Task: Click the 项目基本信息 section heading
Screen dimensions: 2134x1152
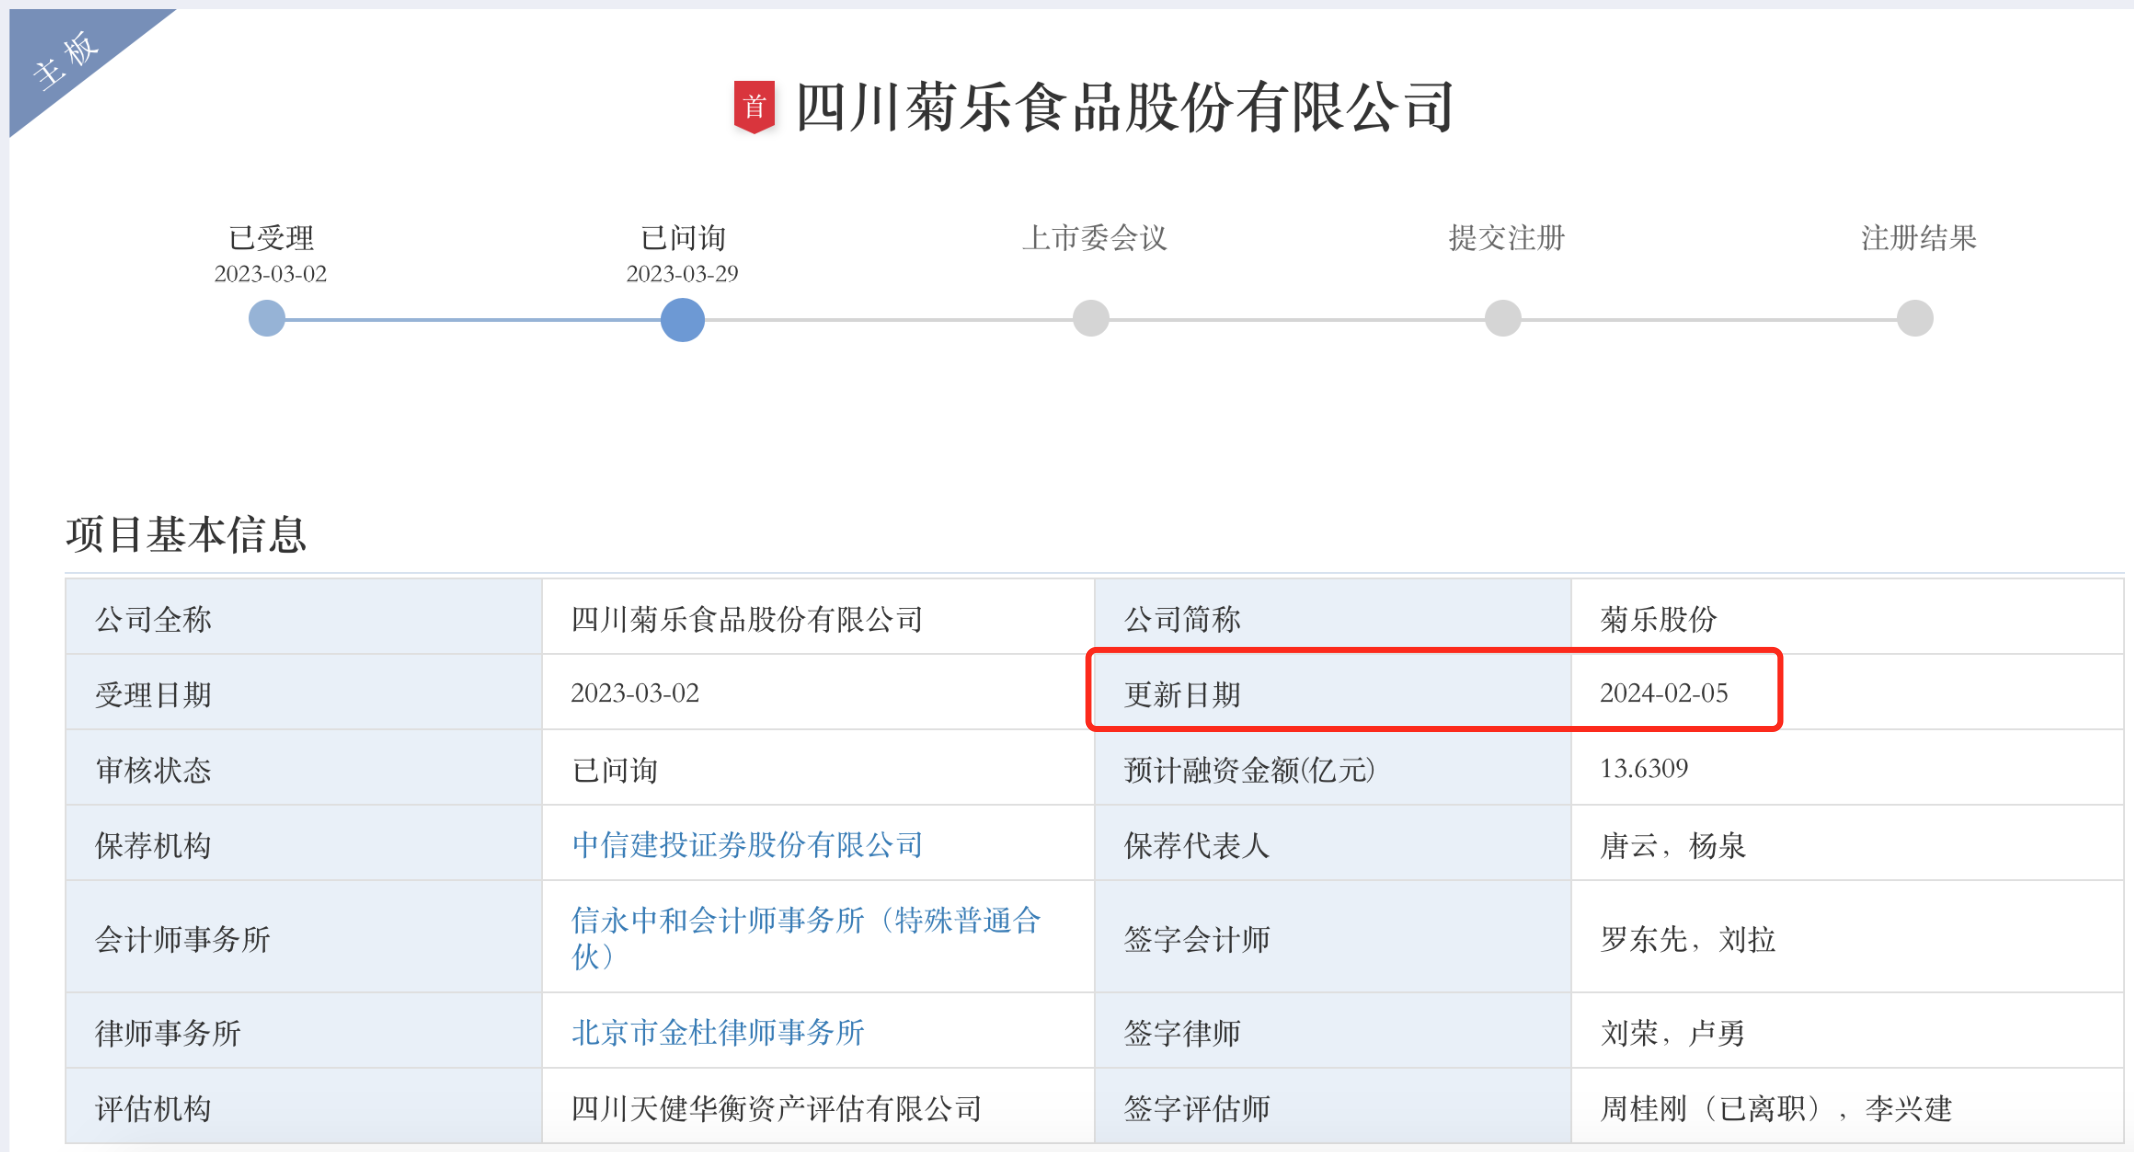Action: pyautogui.click(x=186, y=534)
